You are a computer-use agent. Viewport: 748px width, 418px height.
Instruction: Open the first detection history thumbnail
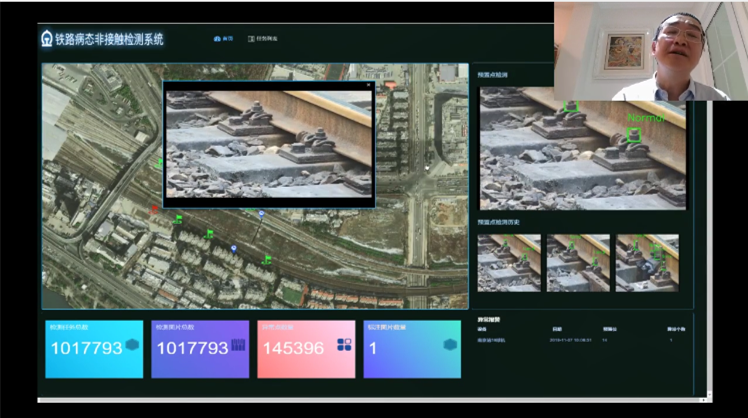point(509,263)
